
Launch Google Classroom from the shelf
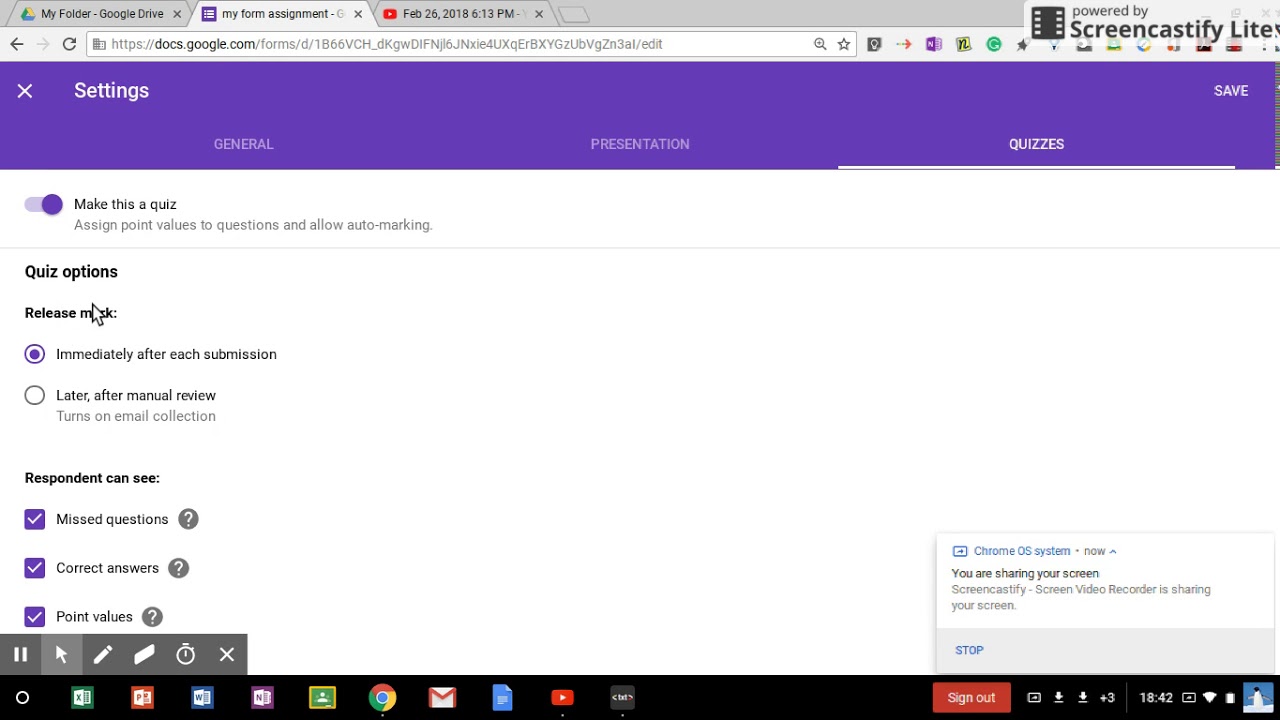pyautogui.click(x=322, y=698)
